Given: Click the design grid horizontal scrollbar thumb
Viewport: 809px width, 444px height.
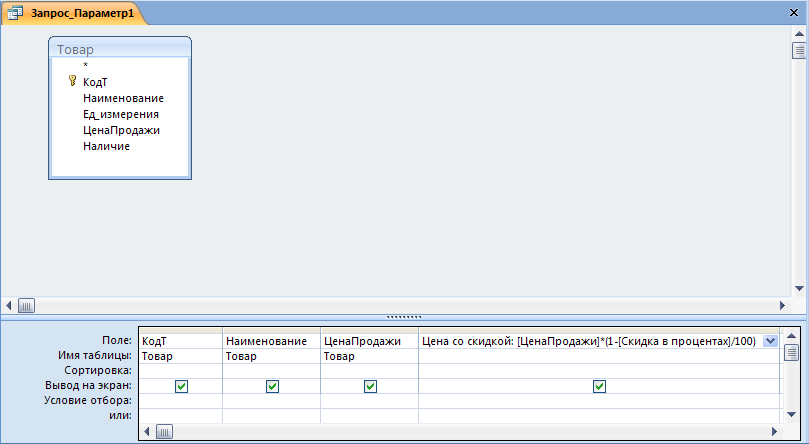Looking at the screenshot, I should pyautogui.click(x=164, y=432).
